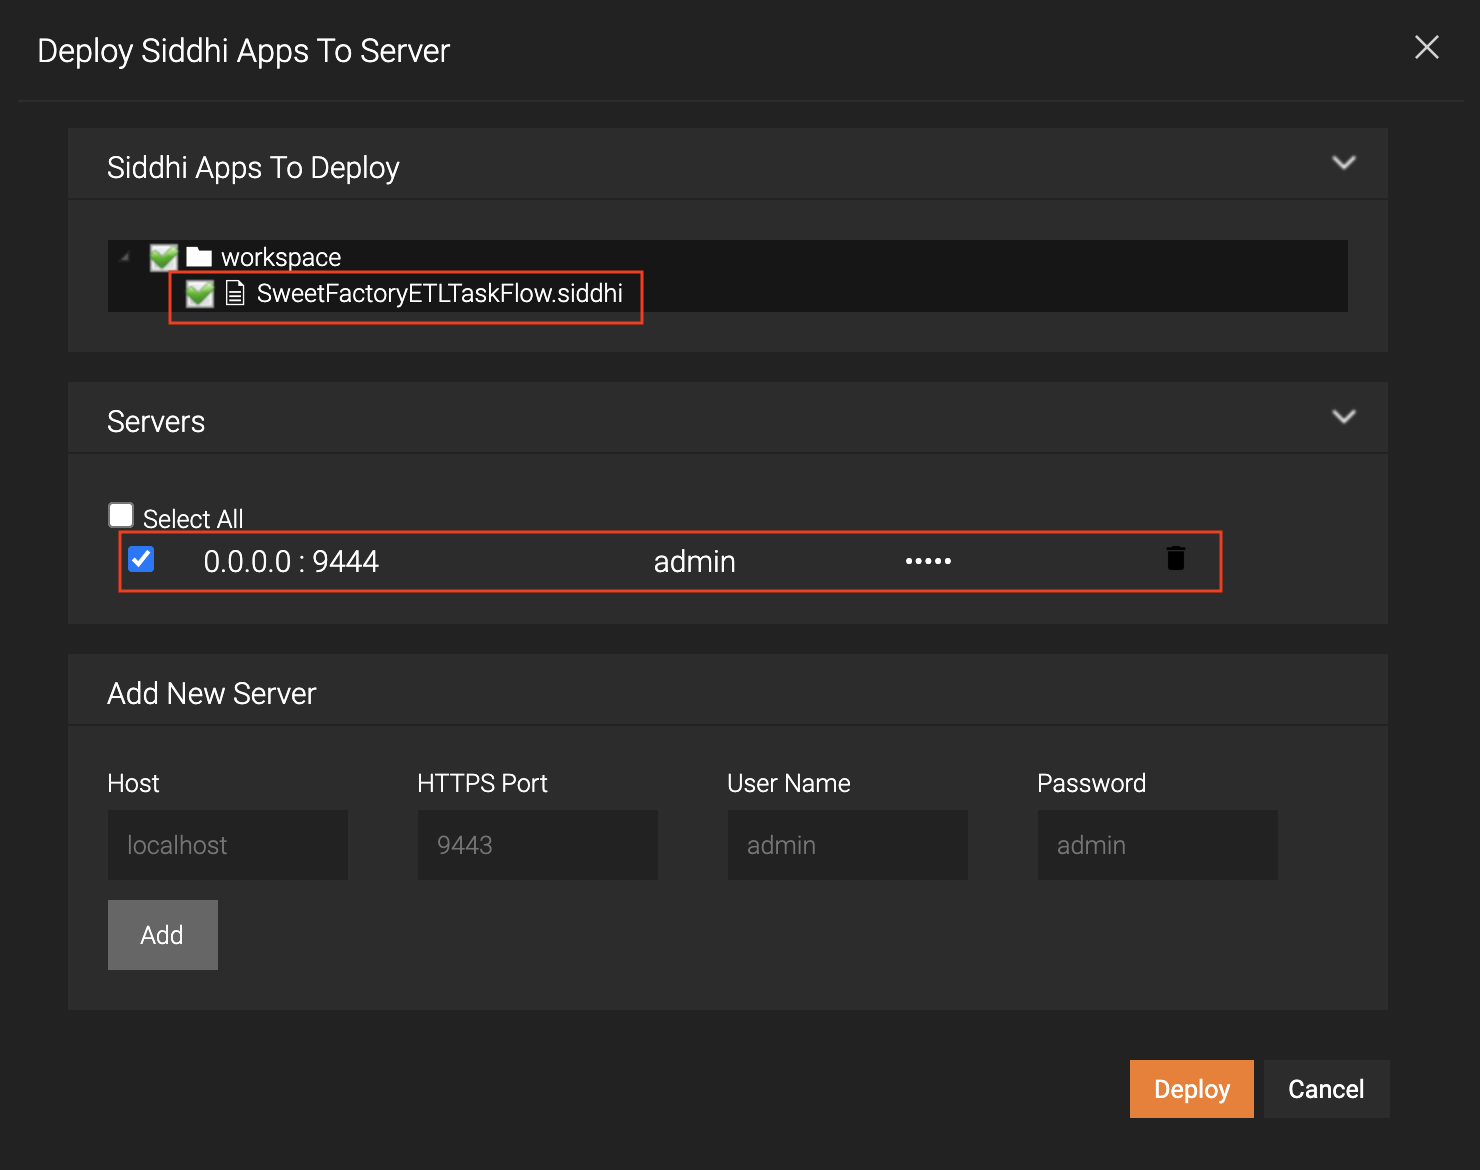Image resolution: width=1480 pixels, height=1170 pixels.
Task: Cancel the deployment dialog
Action: coord(1327,1089)
